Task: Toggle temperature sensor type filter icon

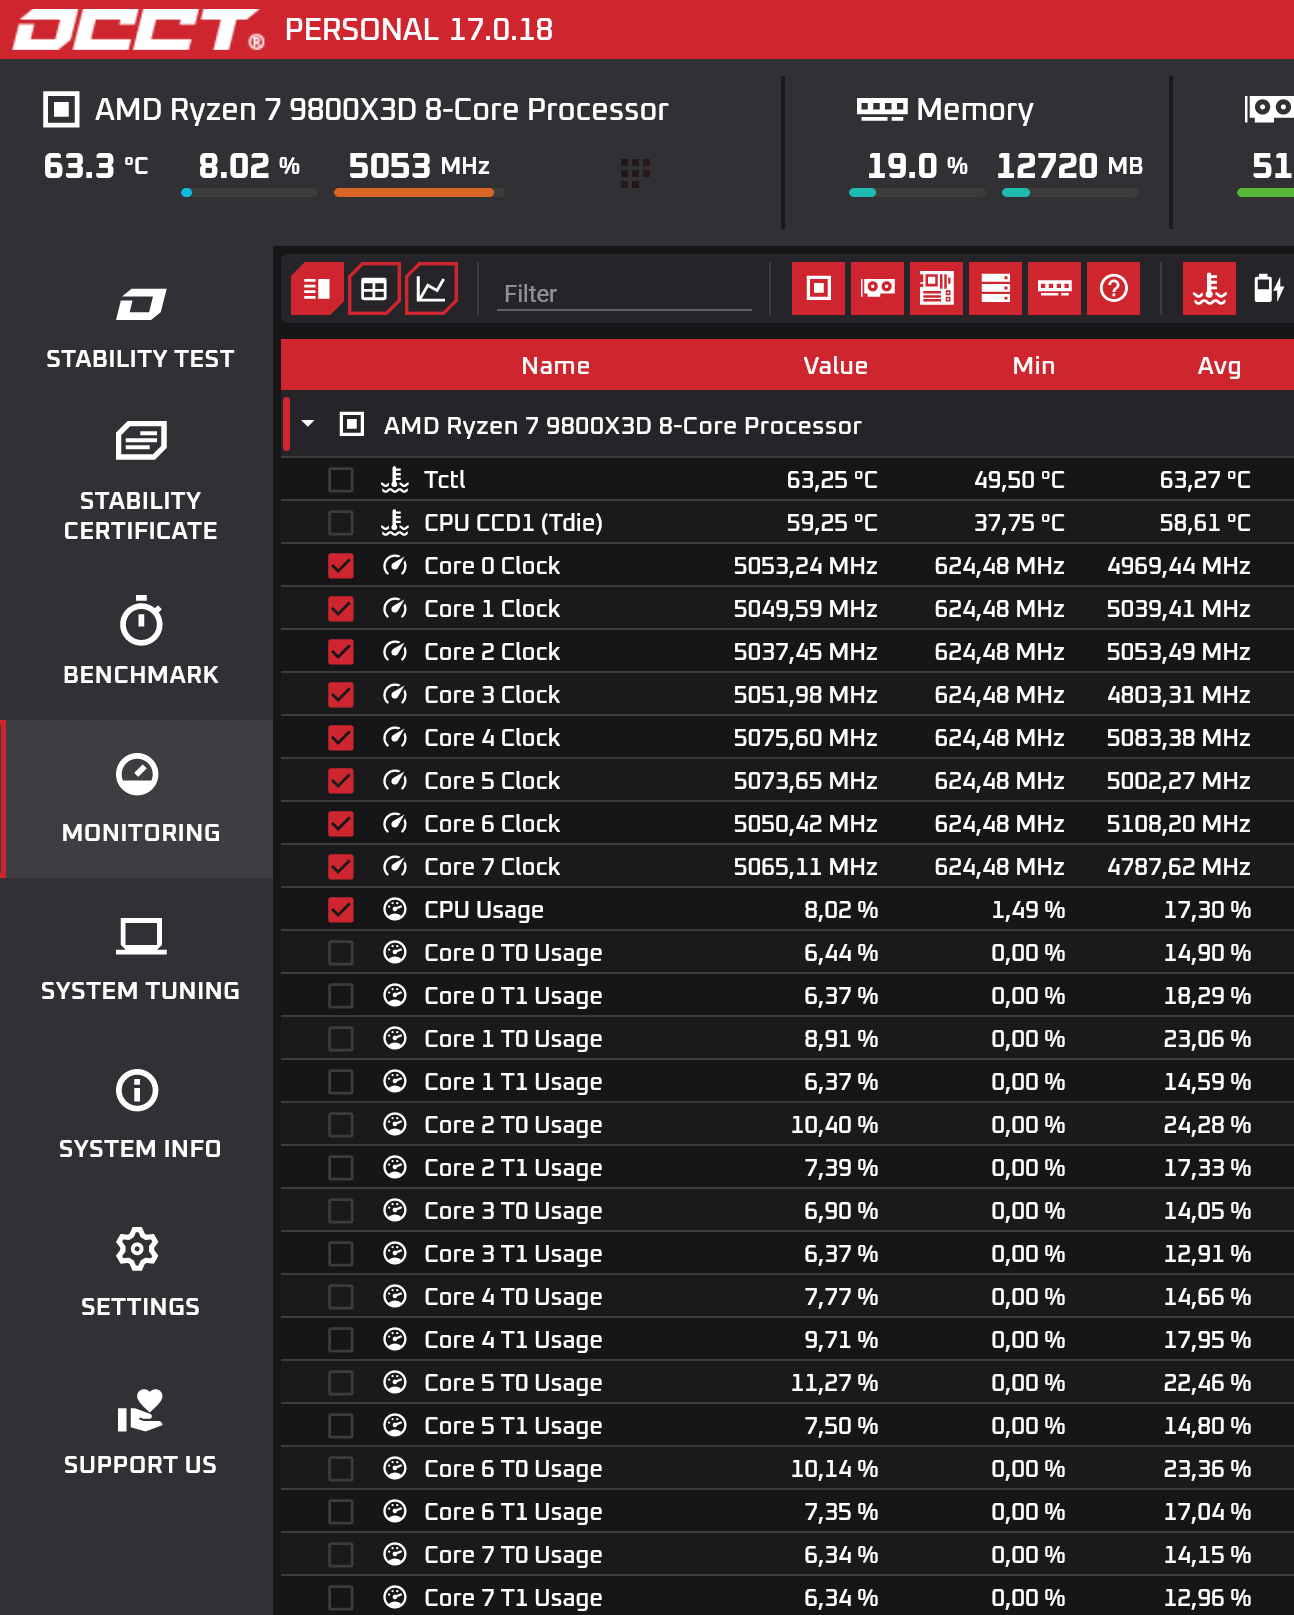Action: tap(1209, 289)
